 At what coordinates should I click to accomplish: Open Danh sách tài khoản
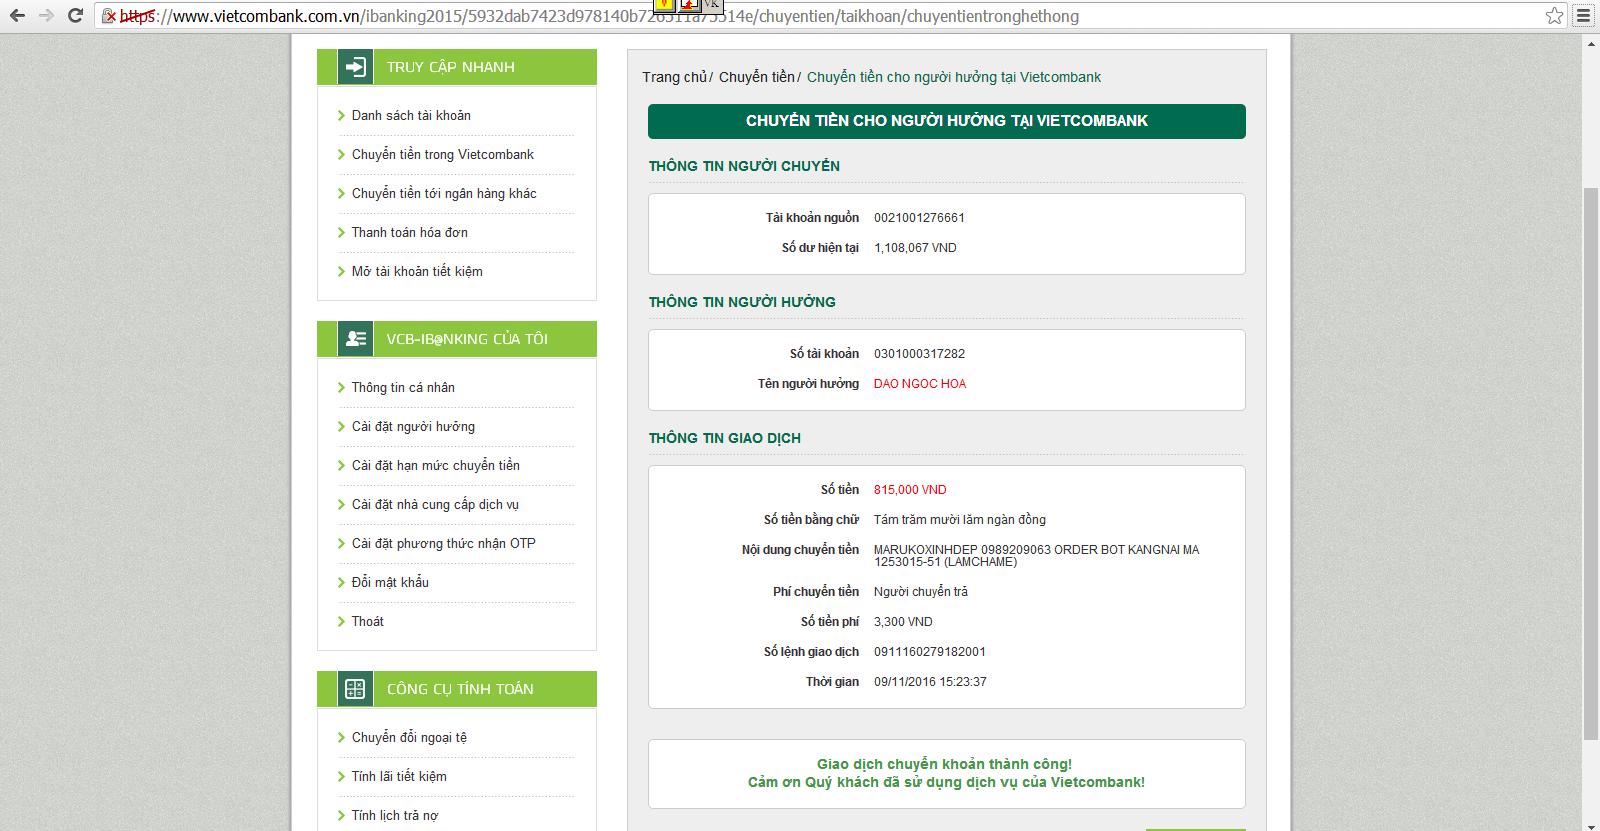tap(410, 116)
